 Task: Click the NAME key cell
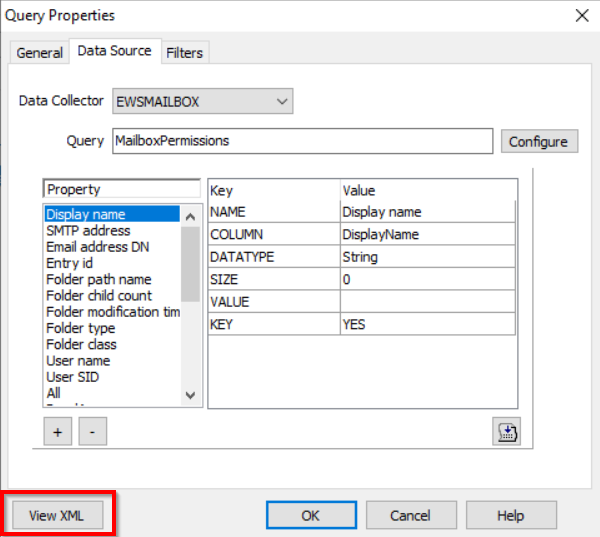click(274, 212)
